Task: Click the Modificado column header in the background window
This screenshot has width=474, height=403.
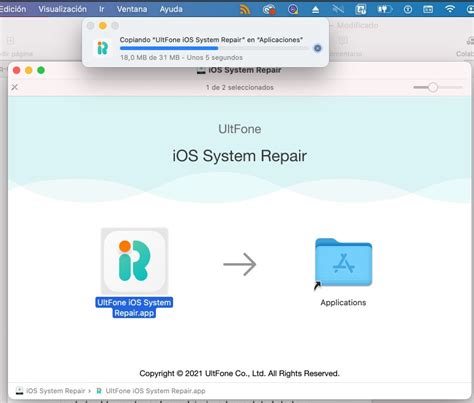Action: [357, 25]
